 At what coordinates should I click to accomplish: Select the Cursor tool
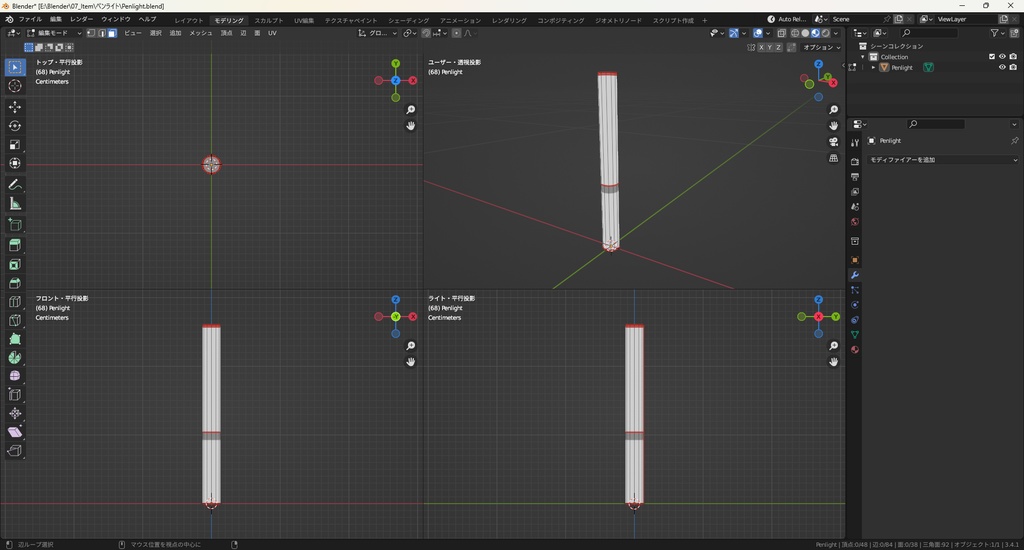[x=15, y=86]
